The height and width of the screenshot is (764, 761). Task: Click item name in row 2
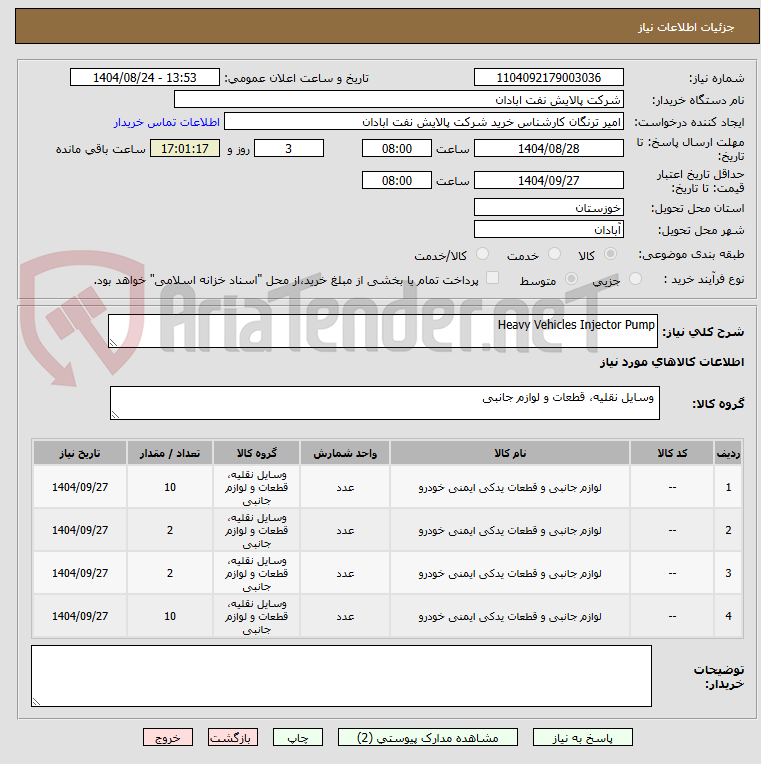click(x=510, y=530)
